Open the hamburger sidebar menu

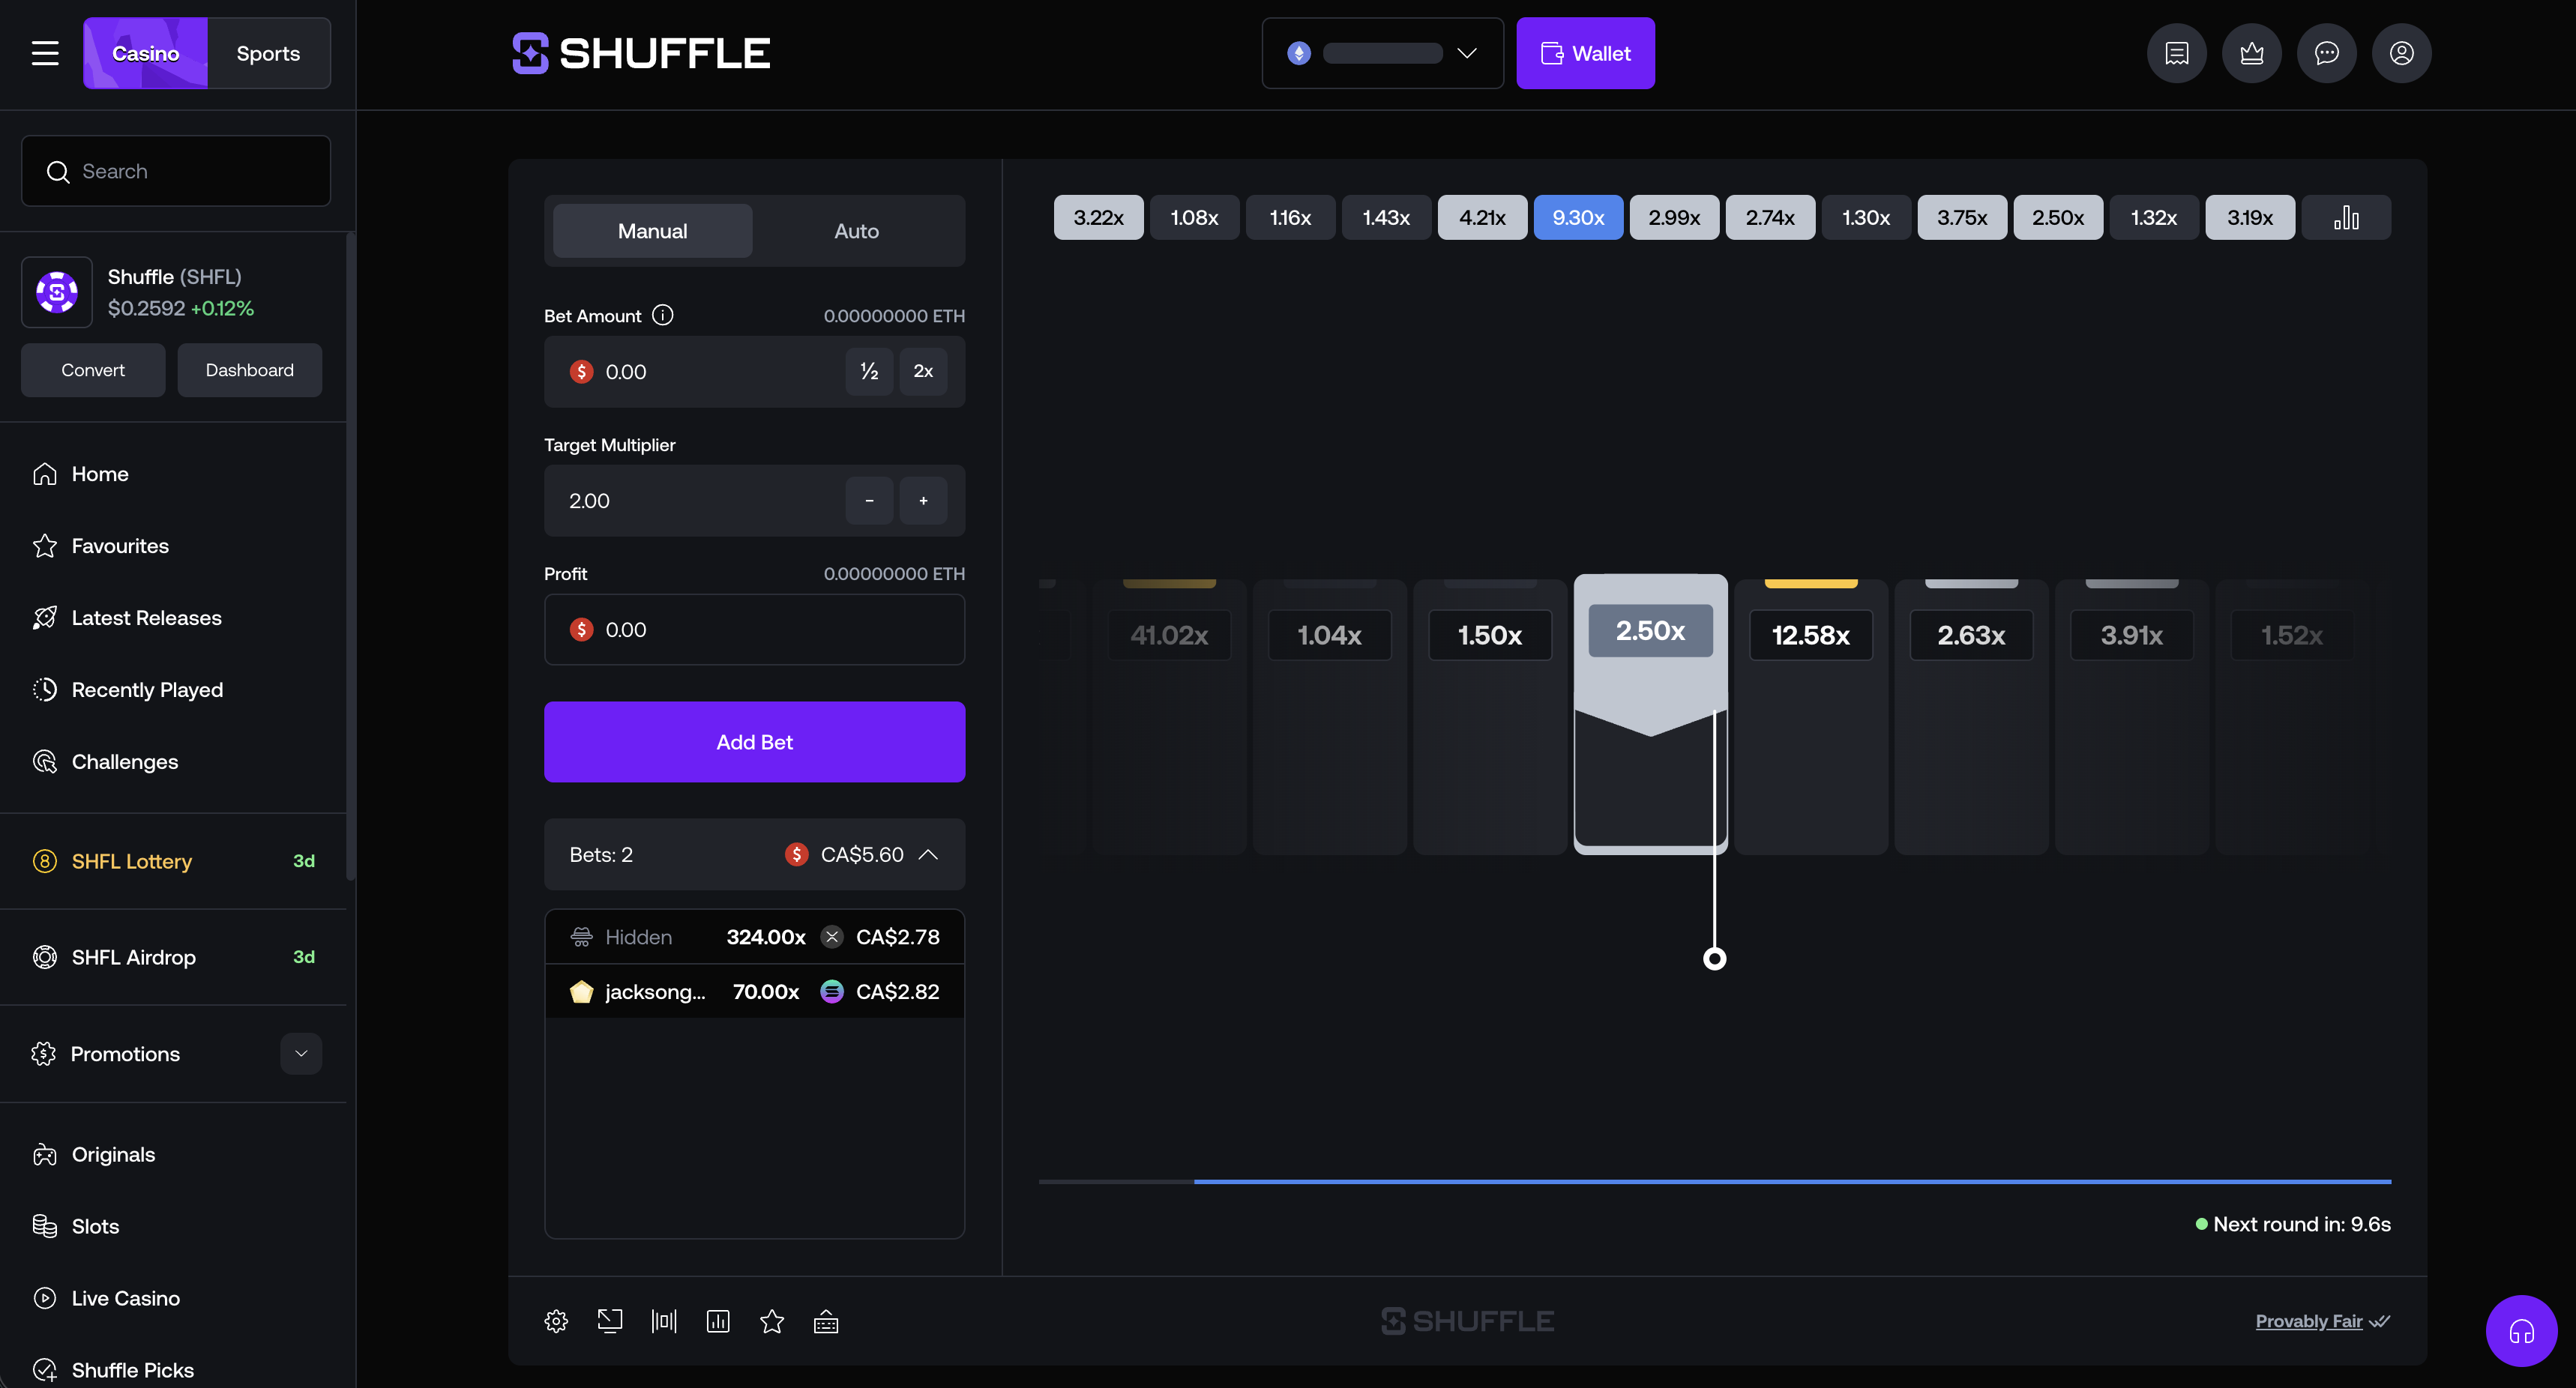coord(45,53)
